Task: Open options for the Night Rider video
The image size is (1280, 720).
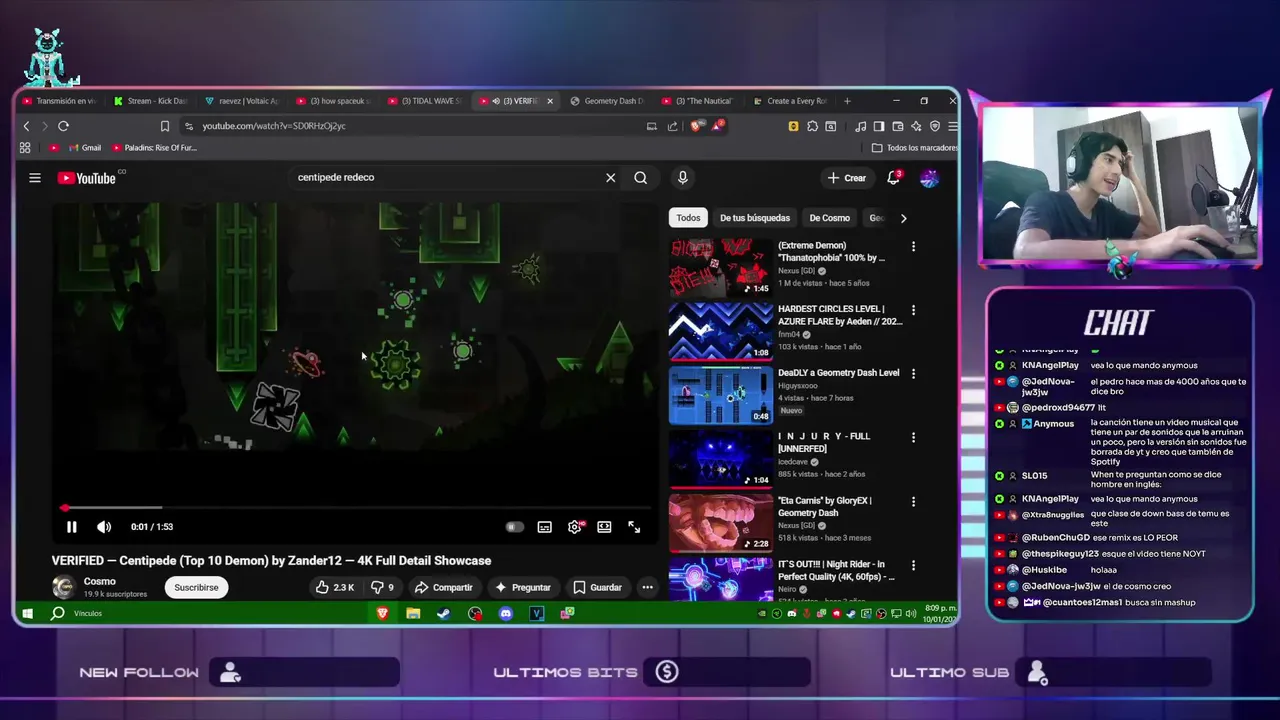Action: click(913, 565)
